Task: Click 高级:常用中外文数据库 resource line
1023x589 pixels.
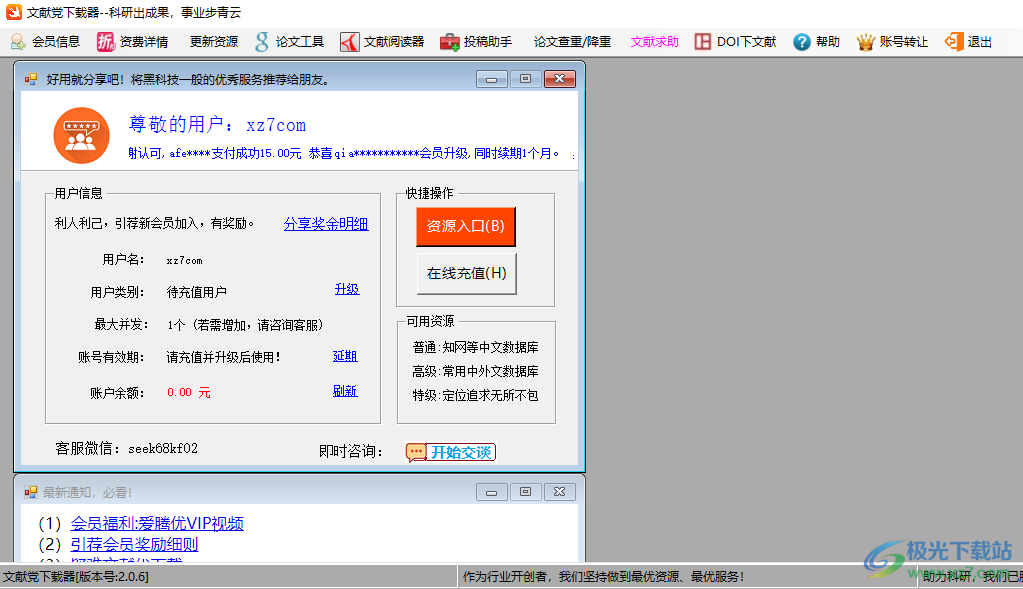Action: coord(476,372)
